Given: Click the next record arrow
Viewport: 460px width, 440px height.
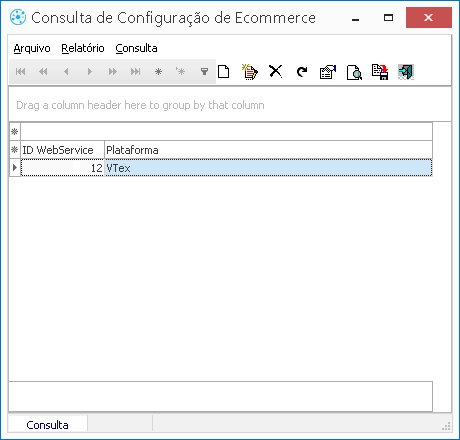Looking at the screenshot, I should 89,71.
